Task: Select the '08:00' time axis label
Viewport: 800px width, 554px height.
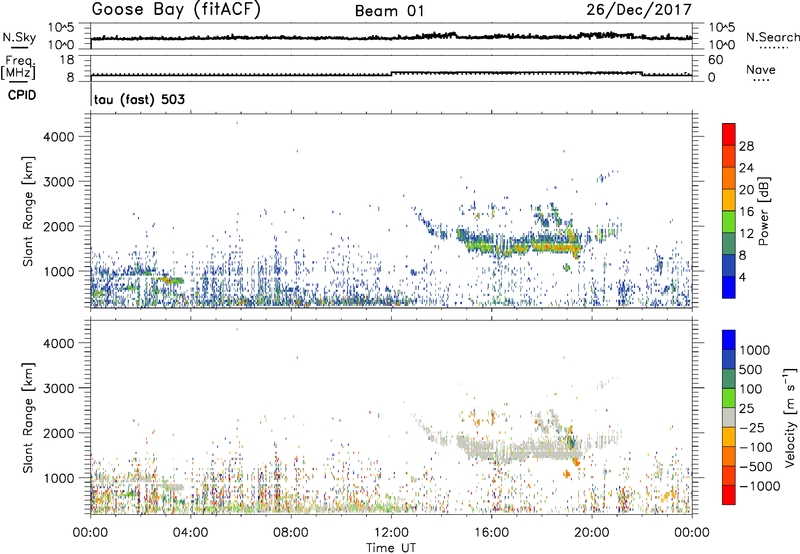Action: click(291, 533)
